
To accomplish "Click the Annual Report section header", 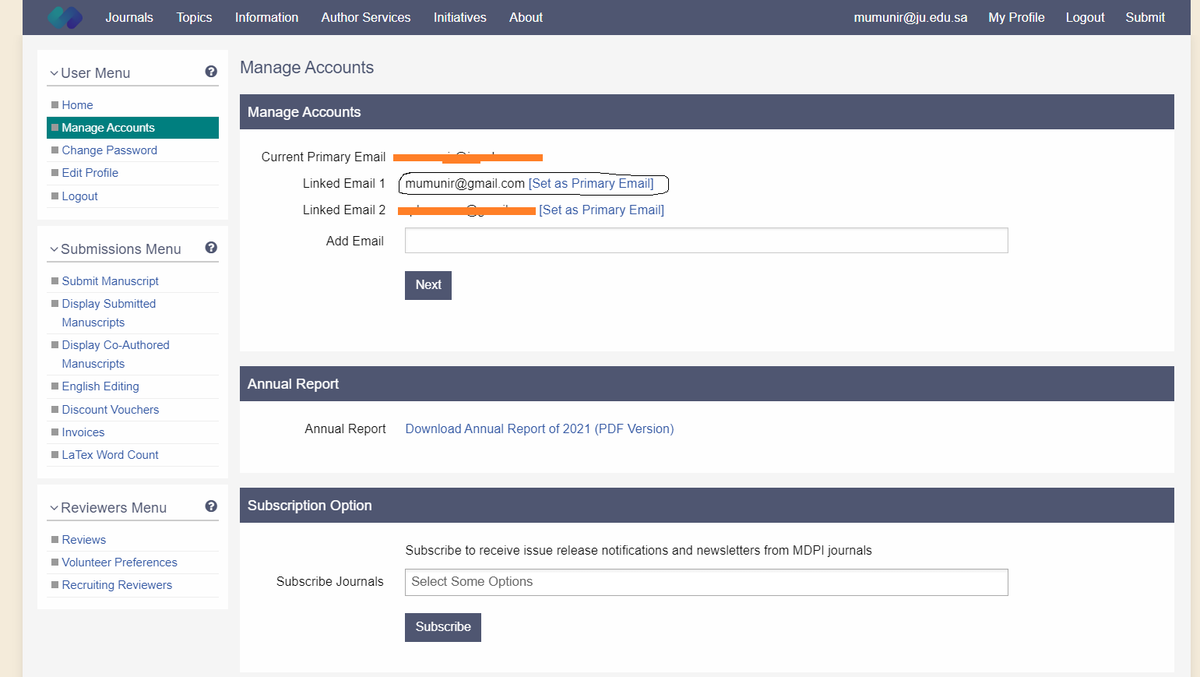I will (707, 384).
